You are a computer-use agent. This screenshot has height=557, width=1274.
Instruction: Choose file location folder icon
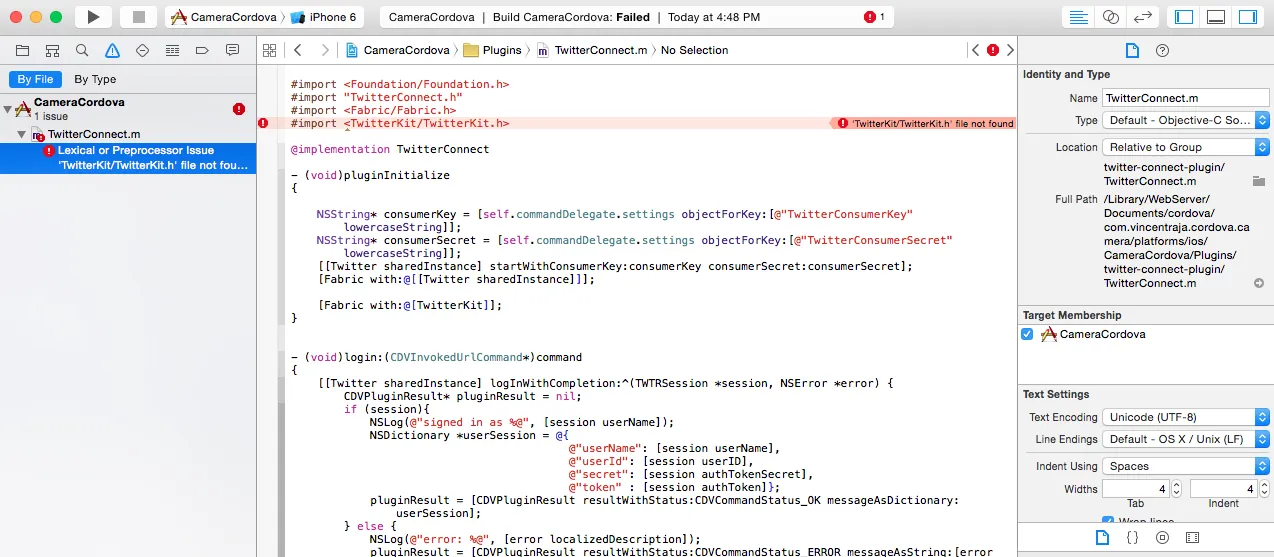(x=1259, y=181)
